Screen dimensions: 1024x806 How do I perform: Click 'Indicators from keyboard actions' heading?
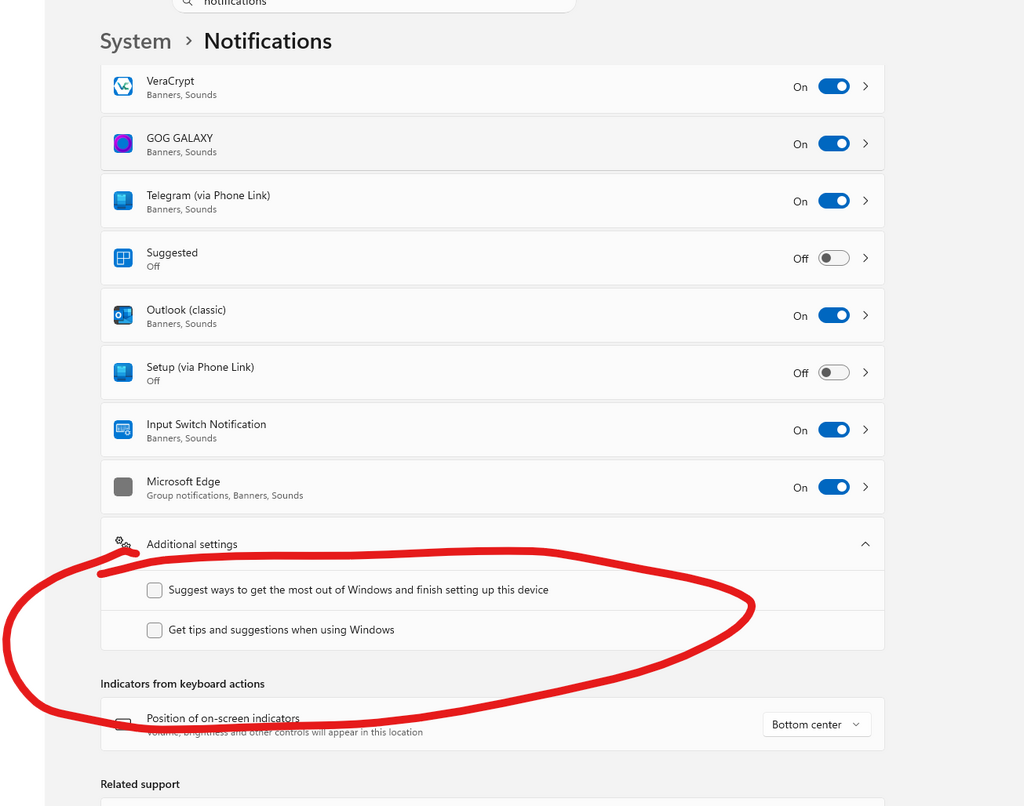click(182, 684)
